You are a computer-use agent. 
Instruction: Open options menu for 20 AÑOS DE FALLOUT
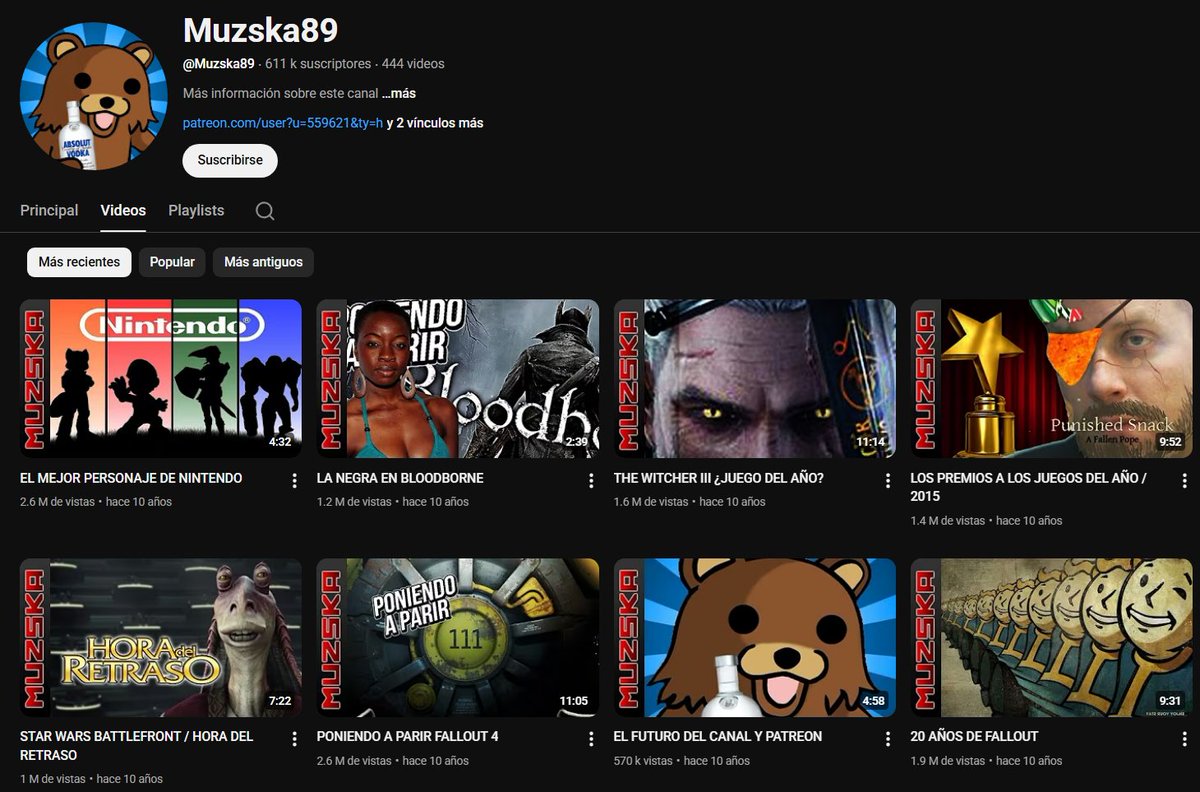[x=1185, y=739]
